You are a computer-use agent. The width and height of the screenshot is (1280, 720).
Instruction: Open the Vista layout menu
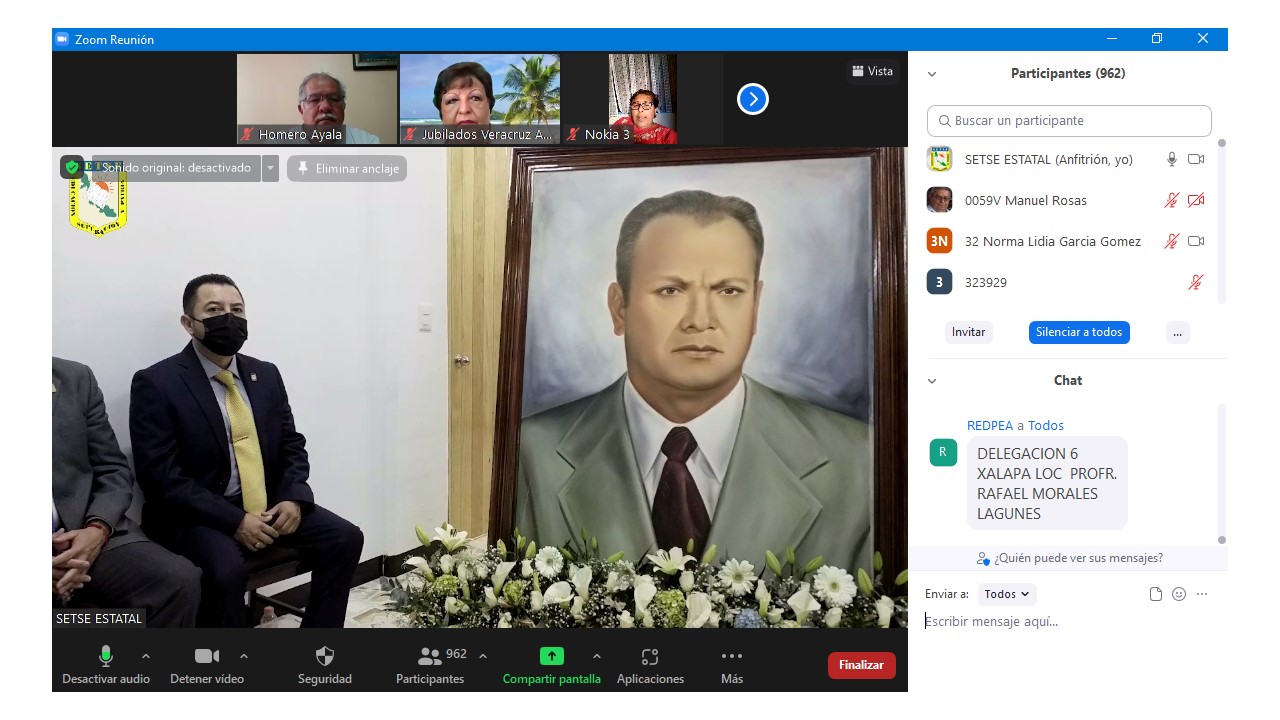pos(872,71)
